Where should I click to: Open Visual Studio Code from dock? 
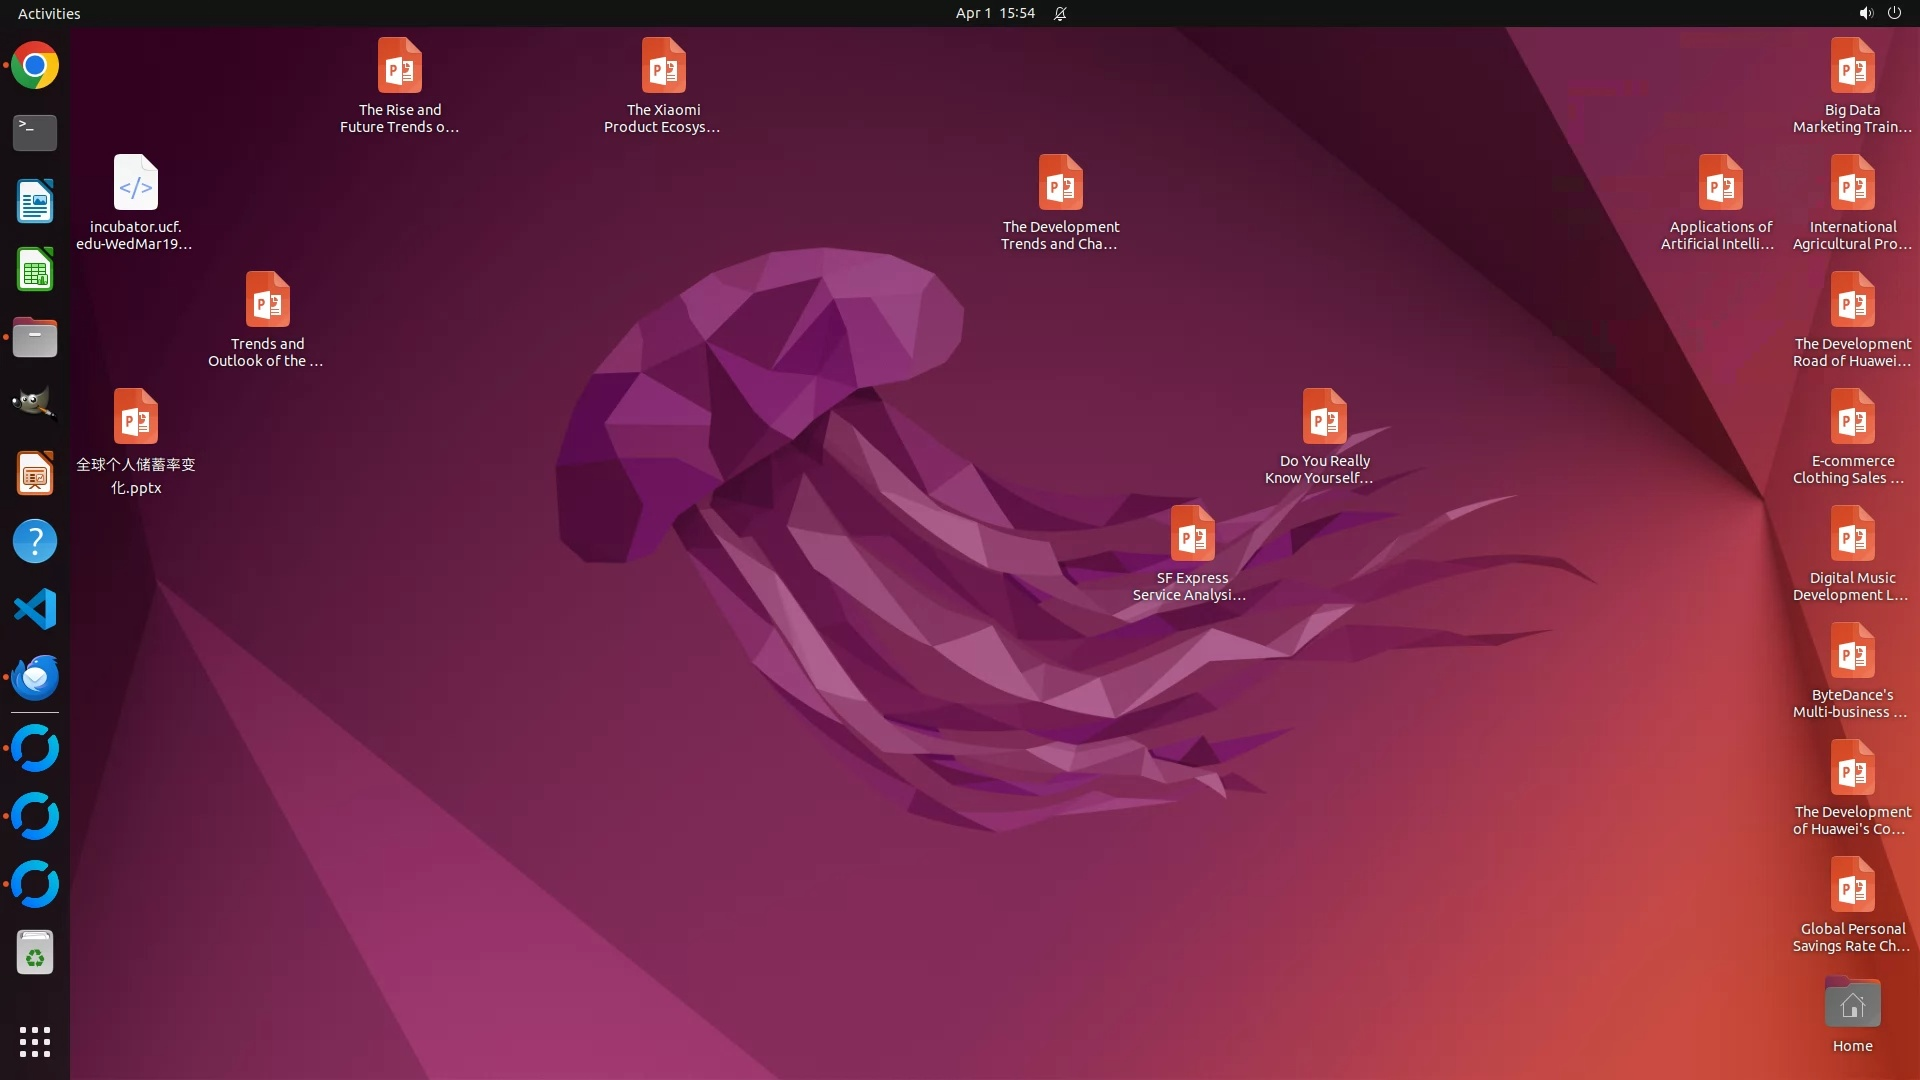click(x=35, y=609)
